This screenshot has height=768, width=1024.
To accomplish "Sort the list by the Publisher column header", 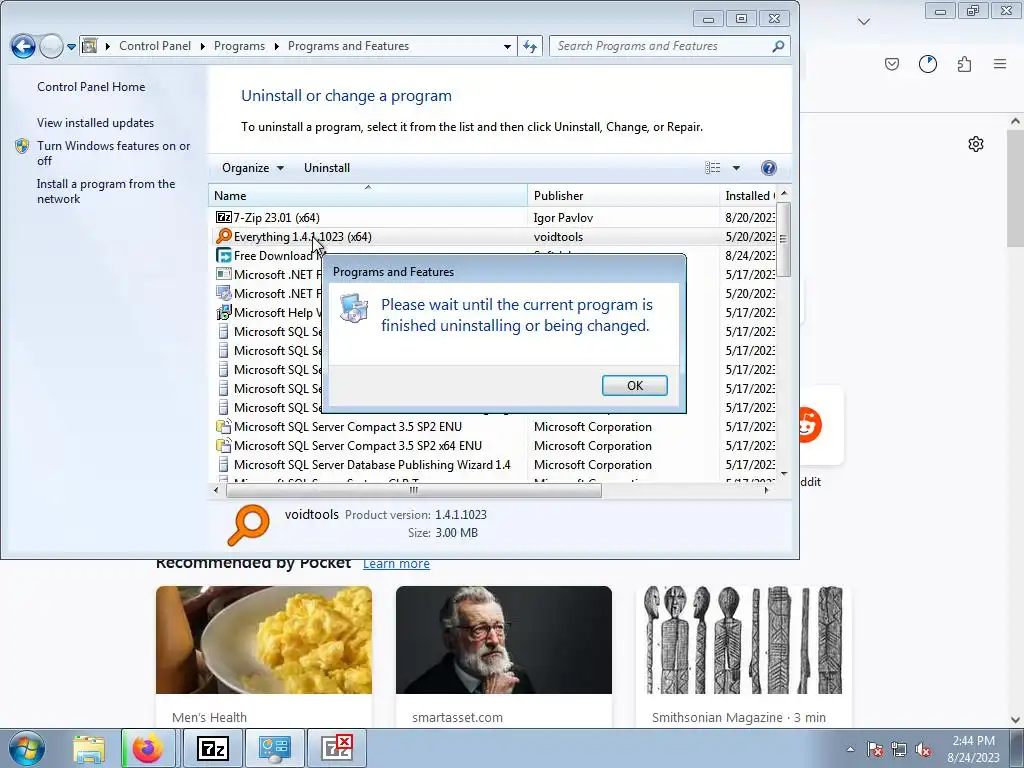I will (x=623, y=195).
